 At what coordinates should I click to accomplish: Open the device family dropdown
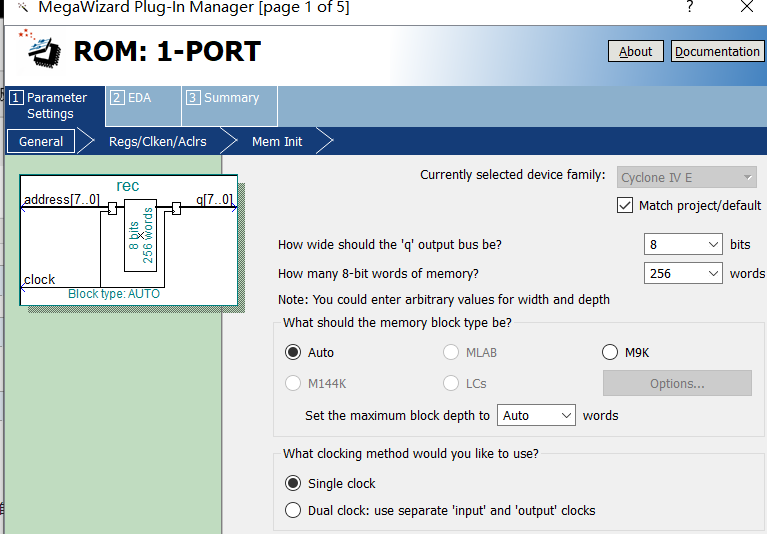686,178
